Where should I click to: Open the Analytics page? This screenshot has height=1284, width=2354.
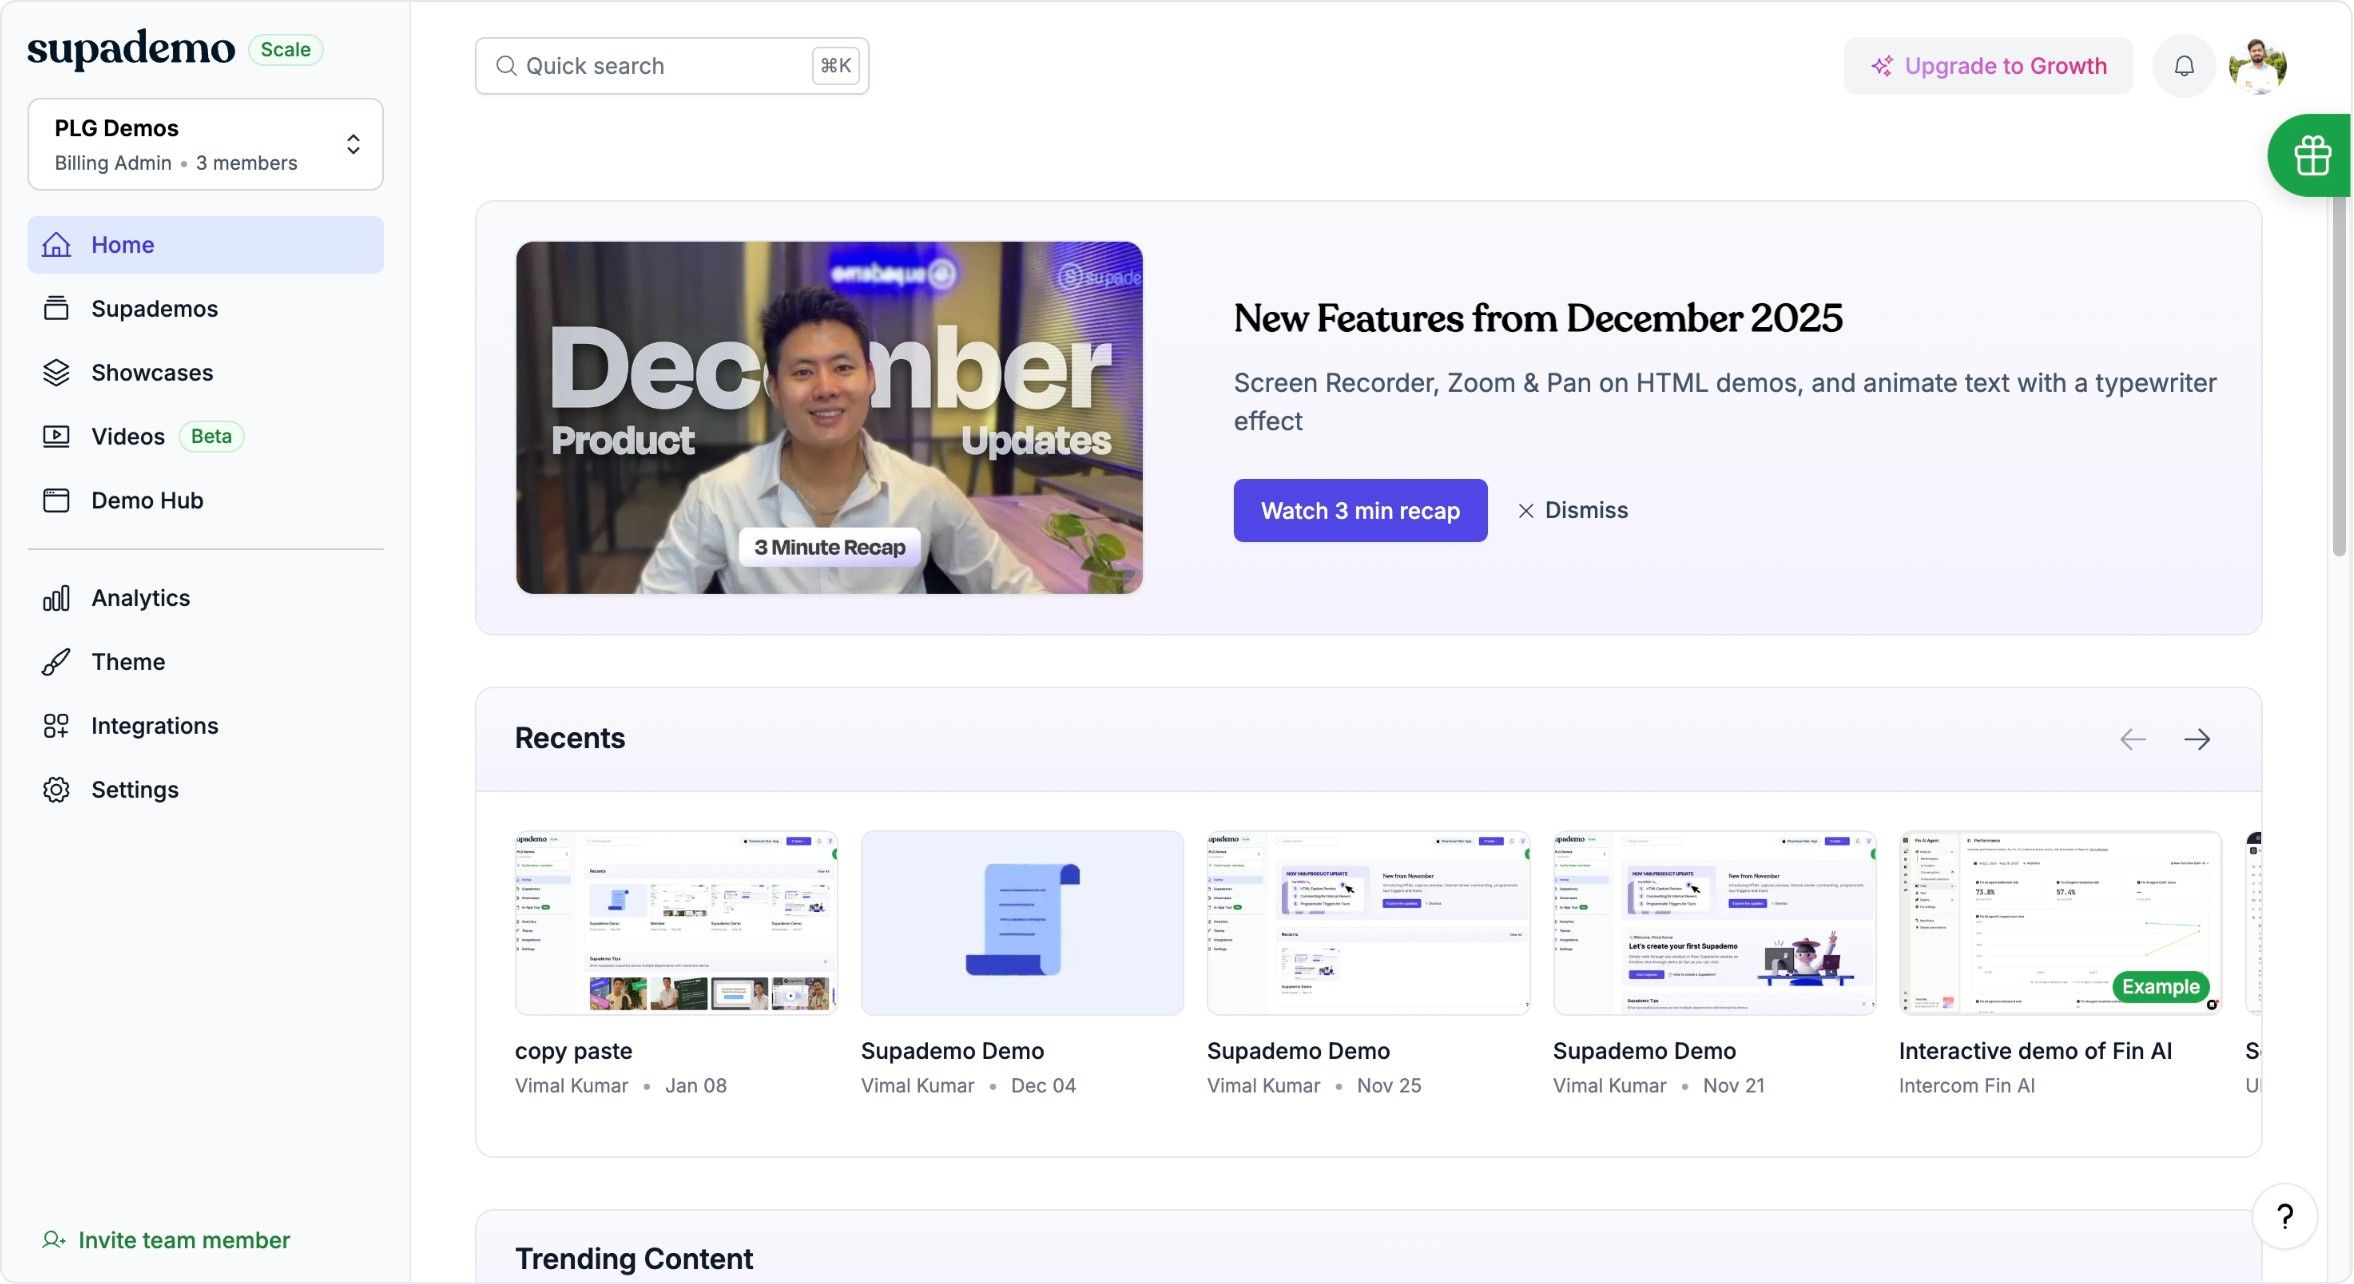[x=206, y=598]
